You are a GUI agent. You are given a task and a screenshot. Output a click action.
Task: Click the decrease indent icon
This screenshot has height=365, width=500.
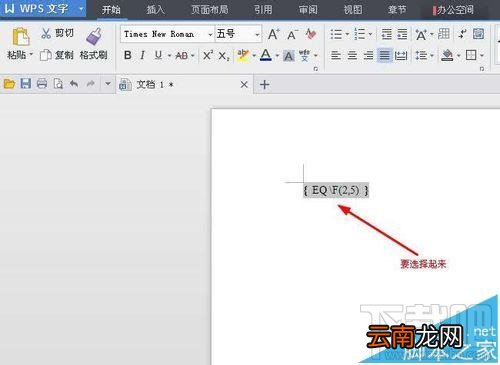pos(386,34)
